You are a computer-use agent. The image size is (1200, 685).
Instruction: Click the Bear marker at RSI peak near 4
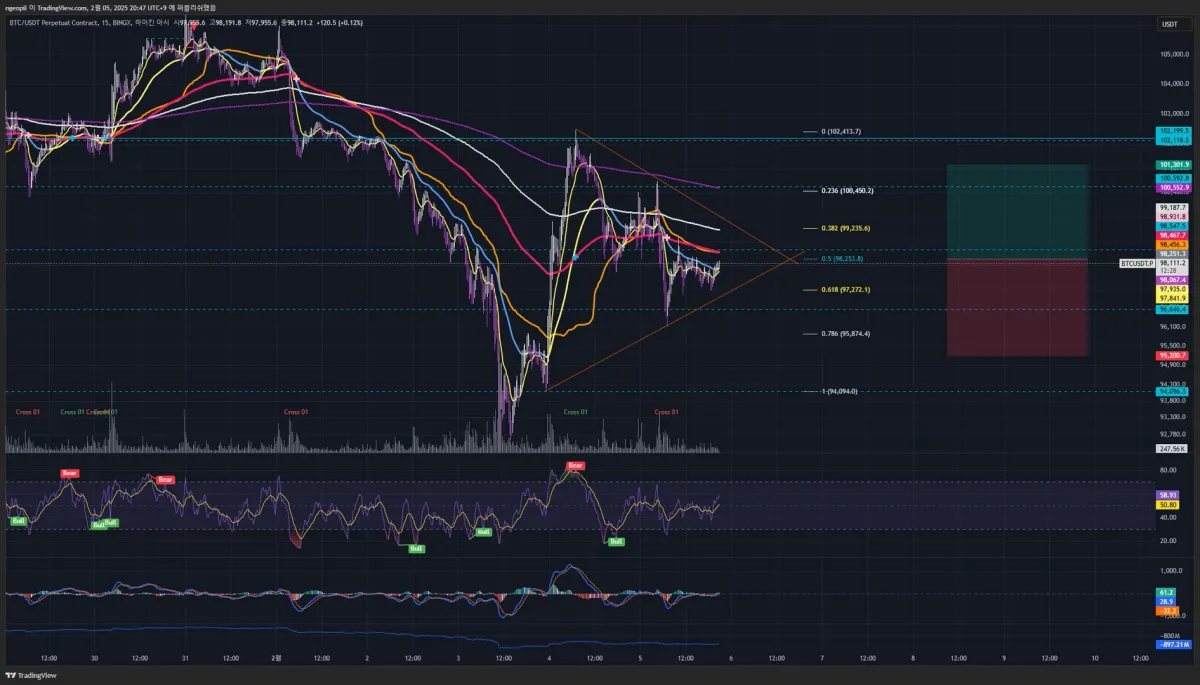[575, 465]
